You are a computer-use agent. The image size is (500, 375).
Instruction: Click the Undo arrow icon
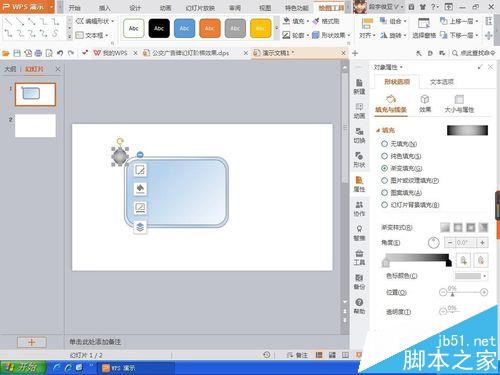pyautogui.click(x=60, y=53)
